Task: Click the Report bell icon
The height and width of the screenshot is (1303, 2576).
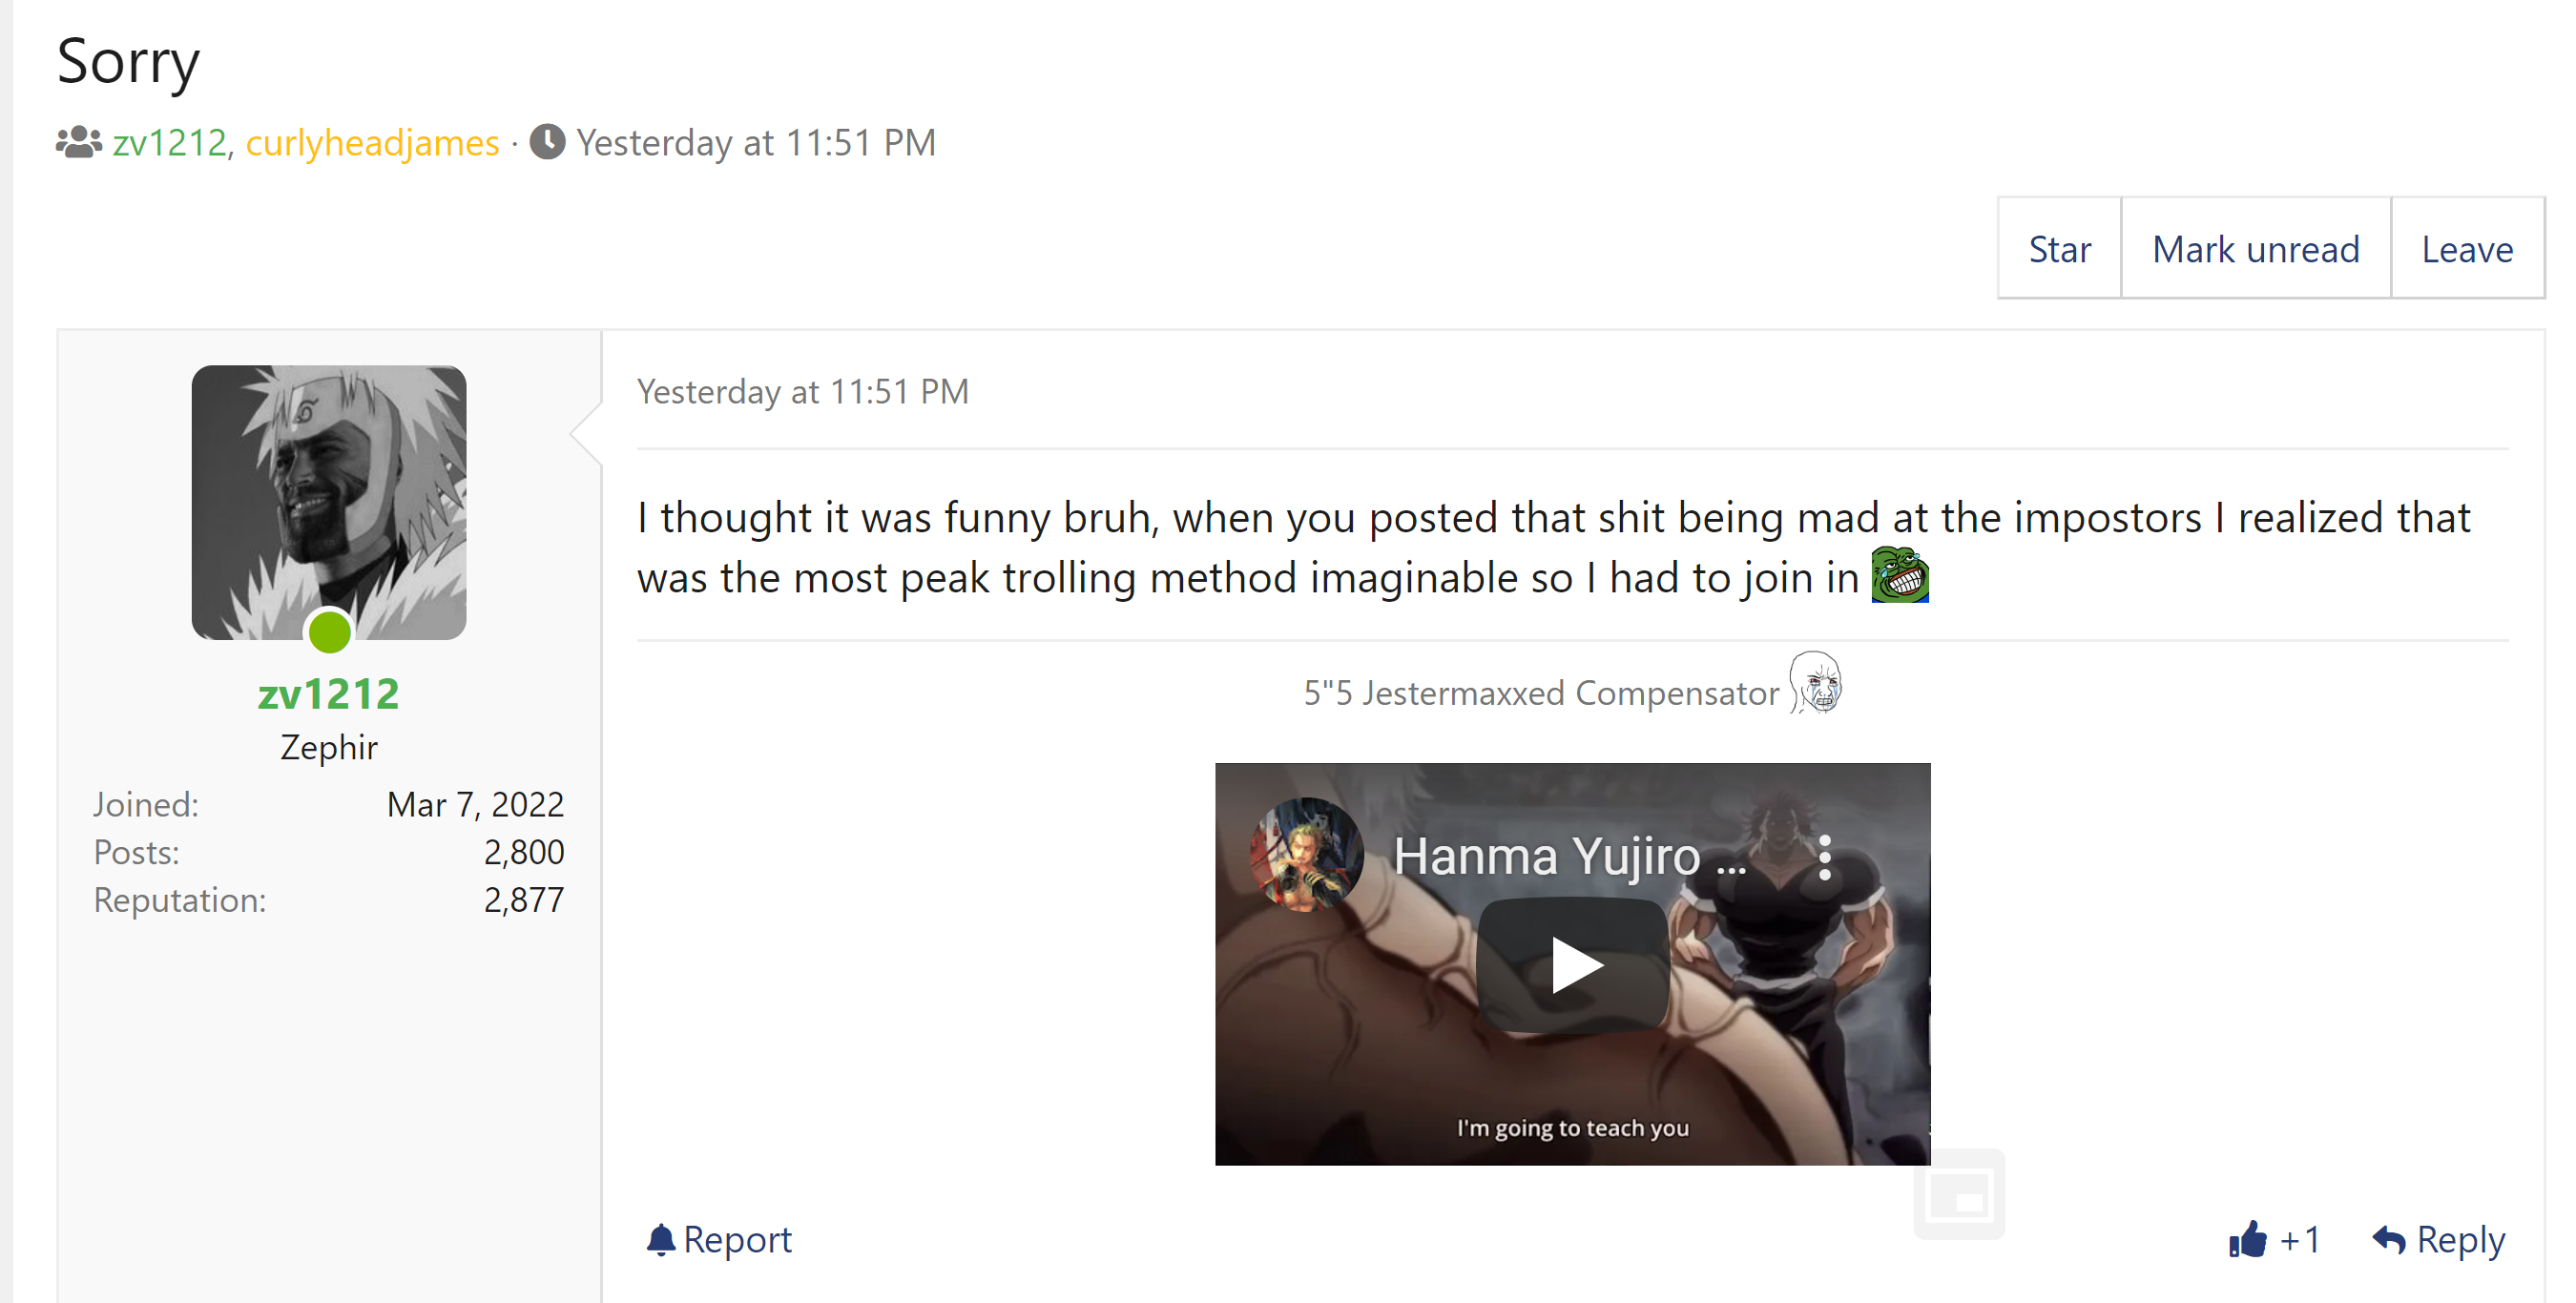Action: coord(661,1239)
